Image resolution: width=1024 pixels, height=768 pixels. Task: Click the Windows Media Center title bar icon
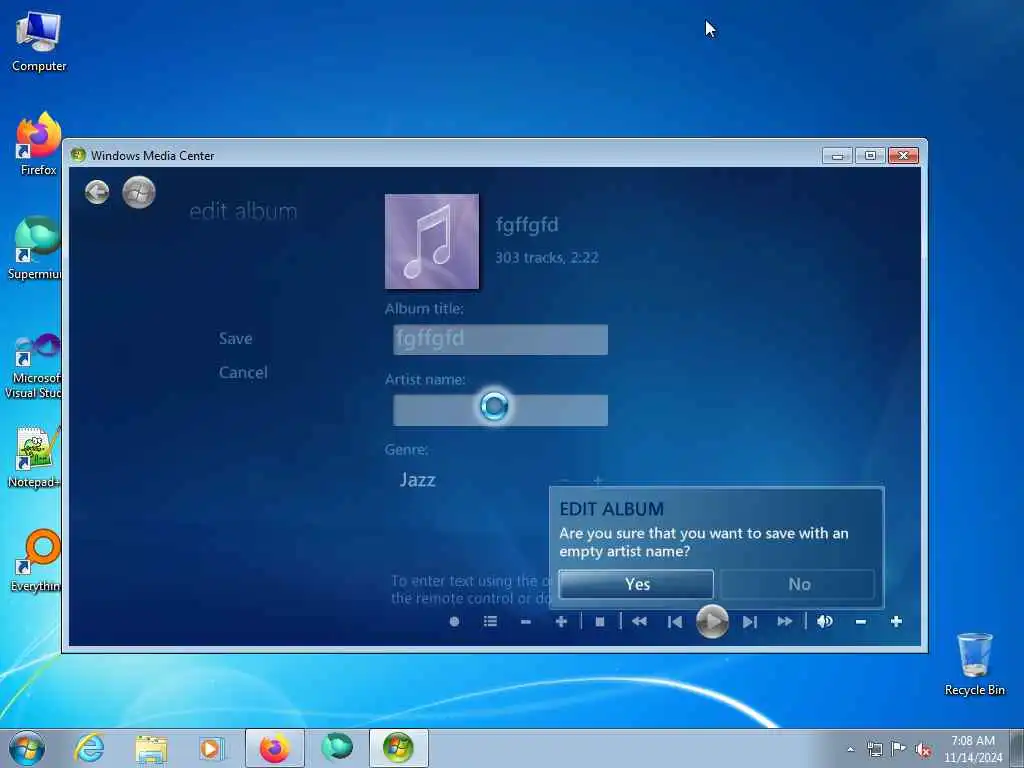coord(78,155)
